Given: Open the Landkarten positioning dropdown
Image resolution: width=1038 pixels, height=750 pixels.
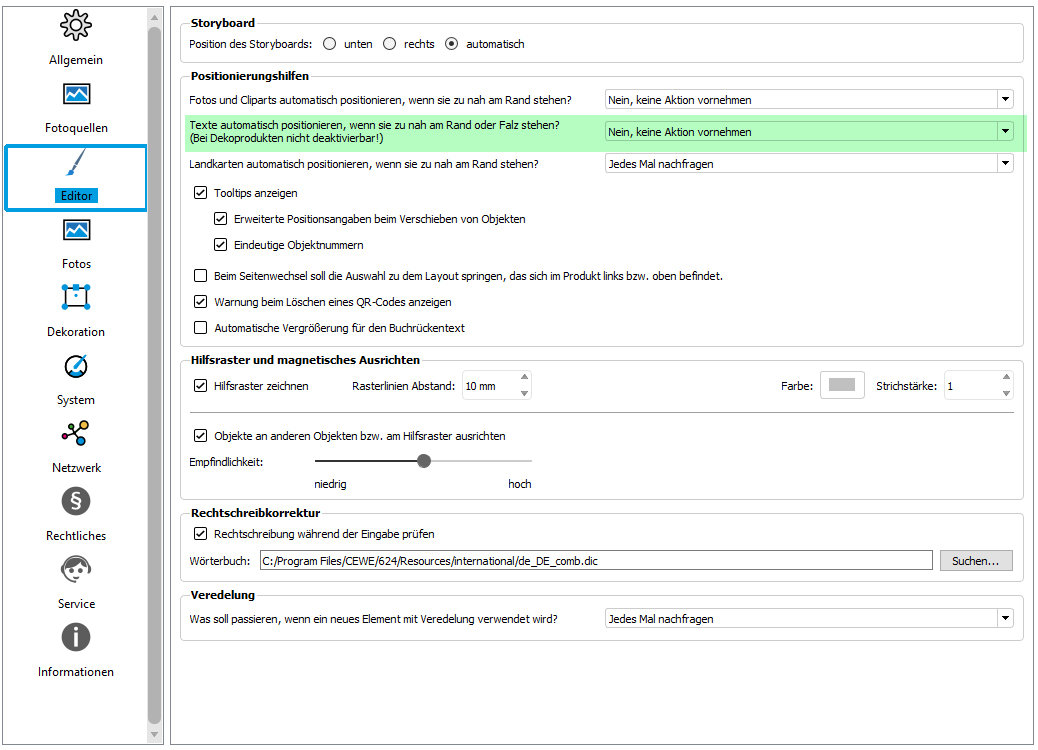Looking at the screenshot, I should [809, 164].
